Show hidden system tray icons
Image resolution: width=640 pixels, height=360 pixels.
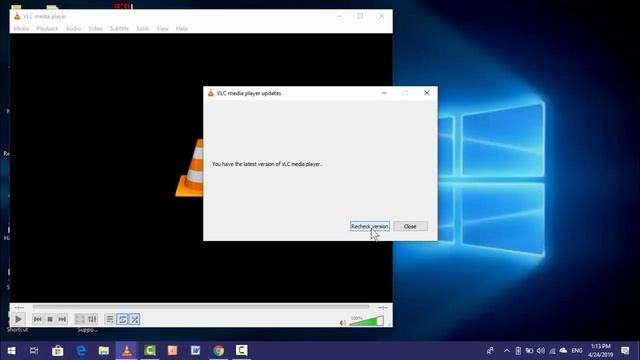[x=507, y=351]
